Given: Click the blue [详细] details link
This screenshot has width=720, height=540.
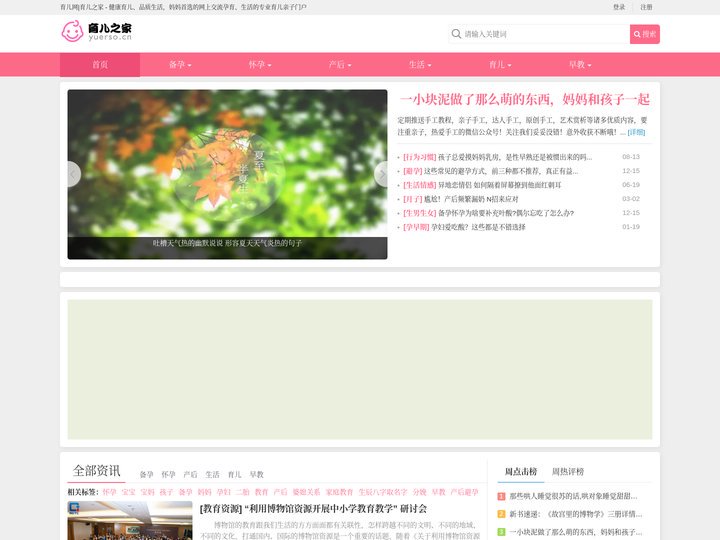Looking at the screenshot, I should pyautogui.click(x=636, y=132).
